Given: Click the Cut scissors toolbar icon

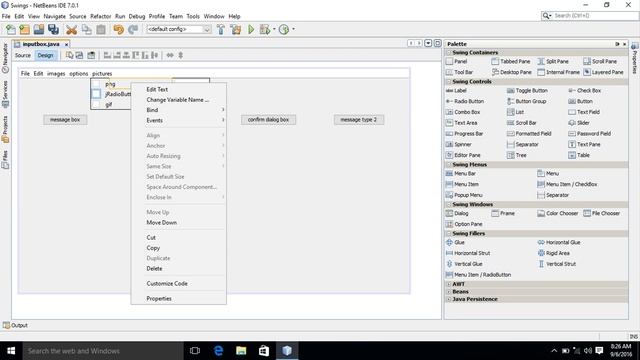Looking at the screenshot, I should click(71, 29).
